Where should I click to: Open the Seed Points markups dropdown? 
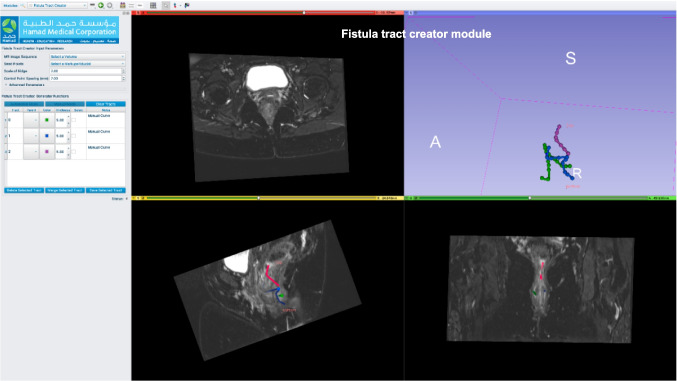(87, 64)
